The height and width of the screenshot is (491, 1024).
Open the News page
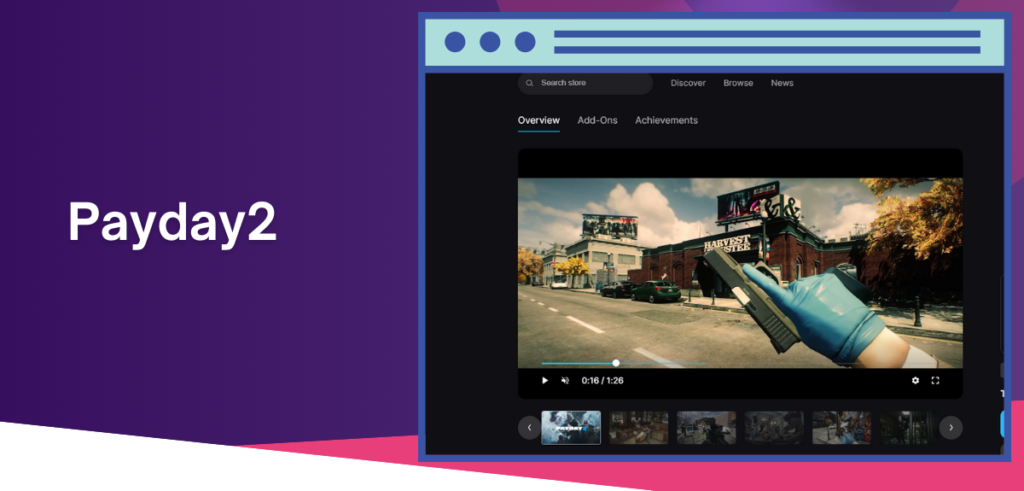(782, 83)
